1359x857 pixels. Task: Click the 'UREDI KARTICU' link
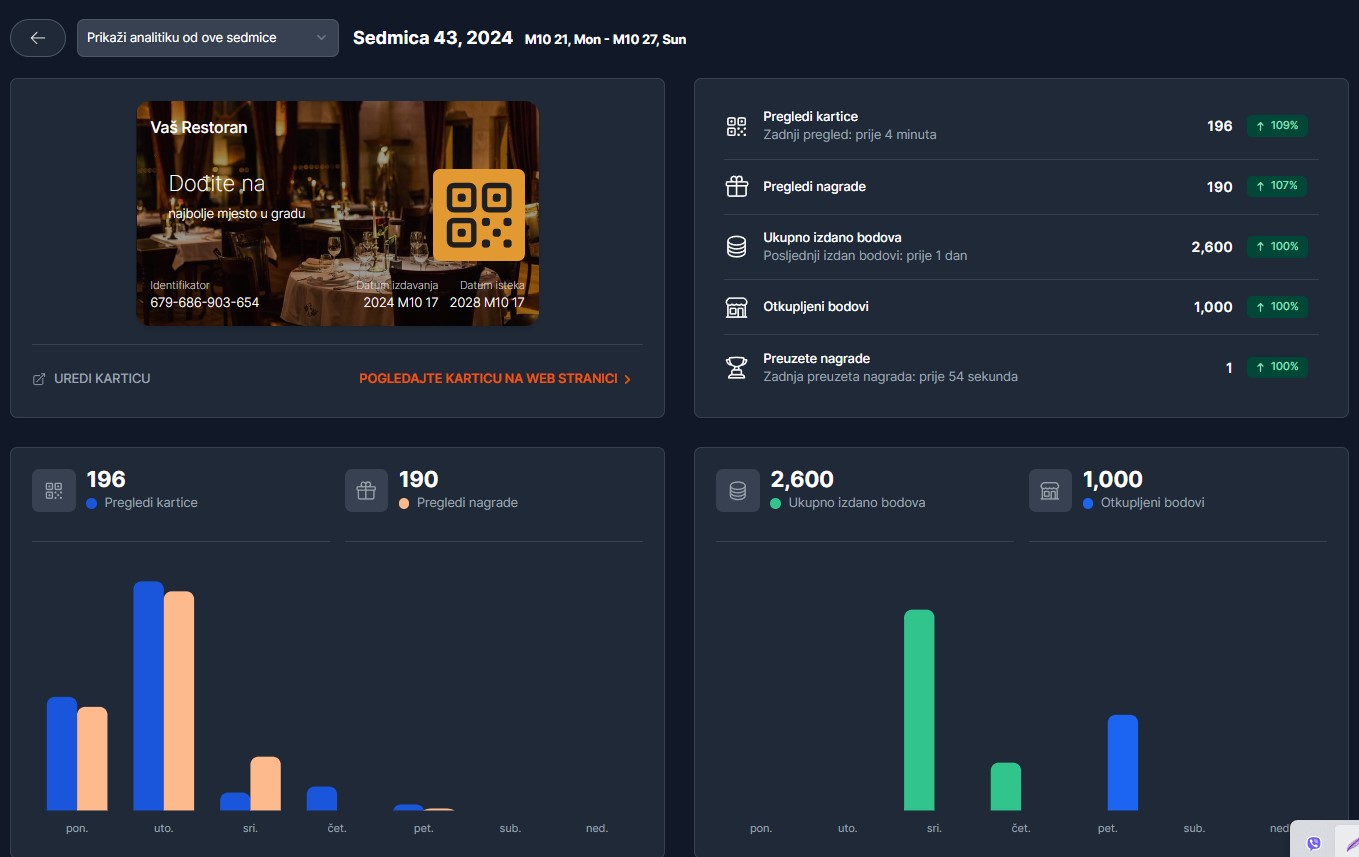(92, 379)
